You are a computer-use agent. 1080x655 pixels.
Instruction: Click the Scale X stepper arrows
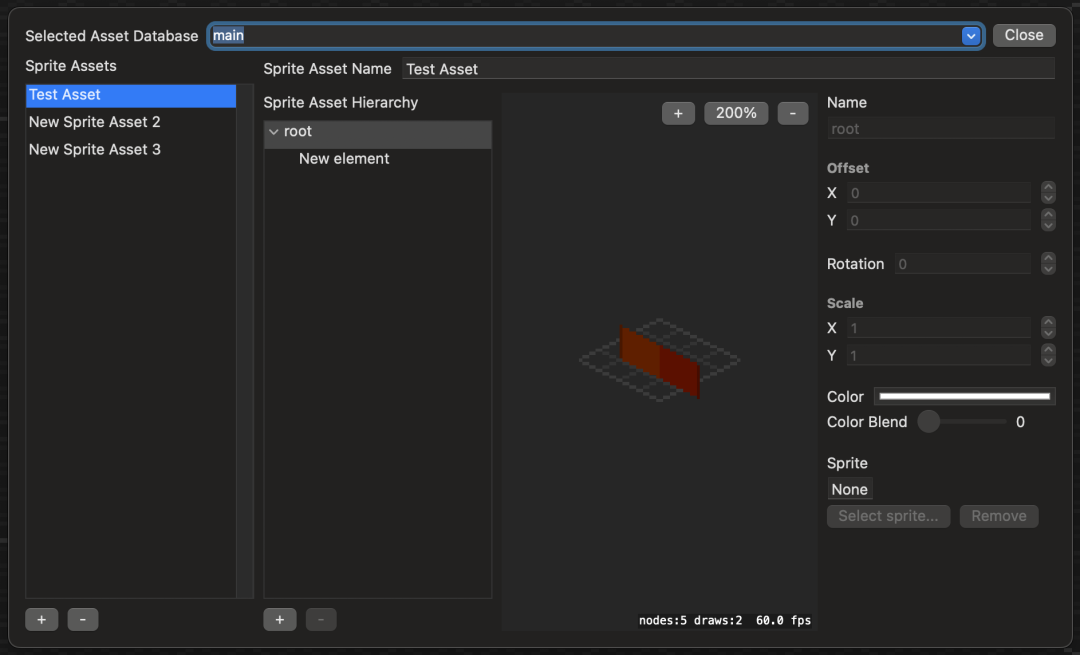click(1048, 328)
